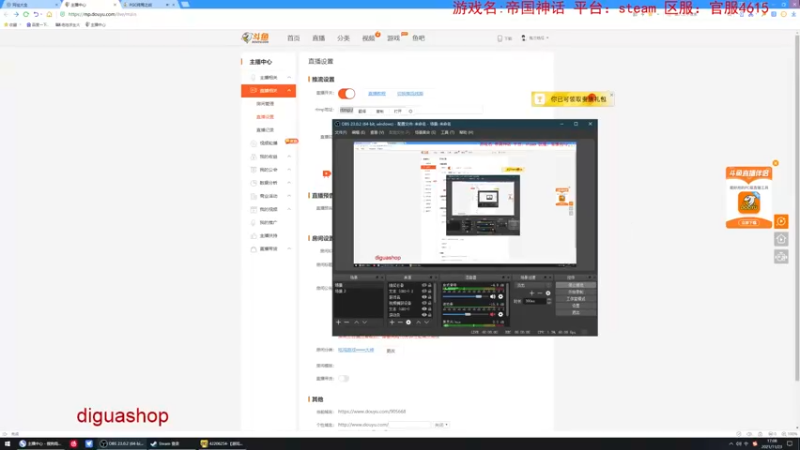Viewport: 800px width, 450px height.
Task: Expand the 主播相关 sidebar section chevron
Action: click(289, 78)
